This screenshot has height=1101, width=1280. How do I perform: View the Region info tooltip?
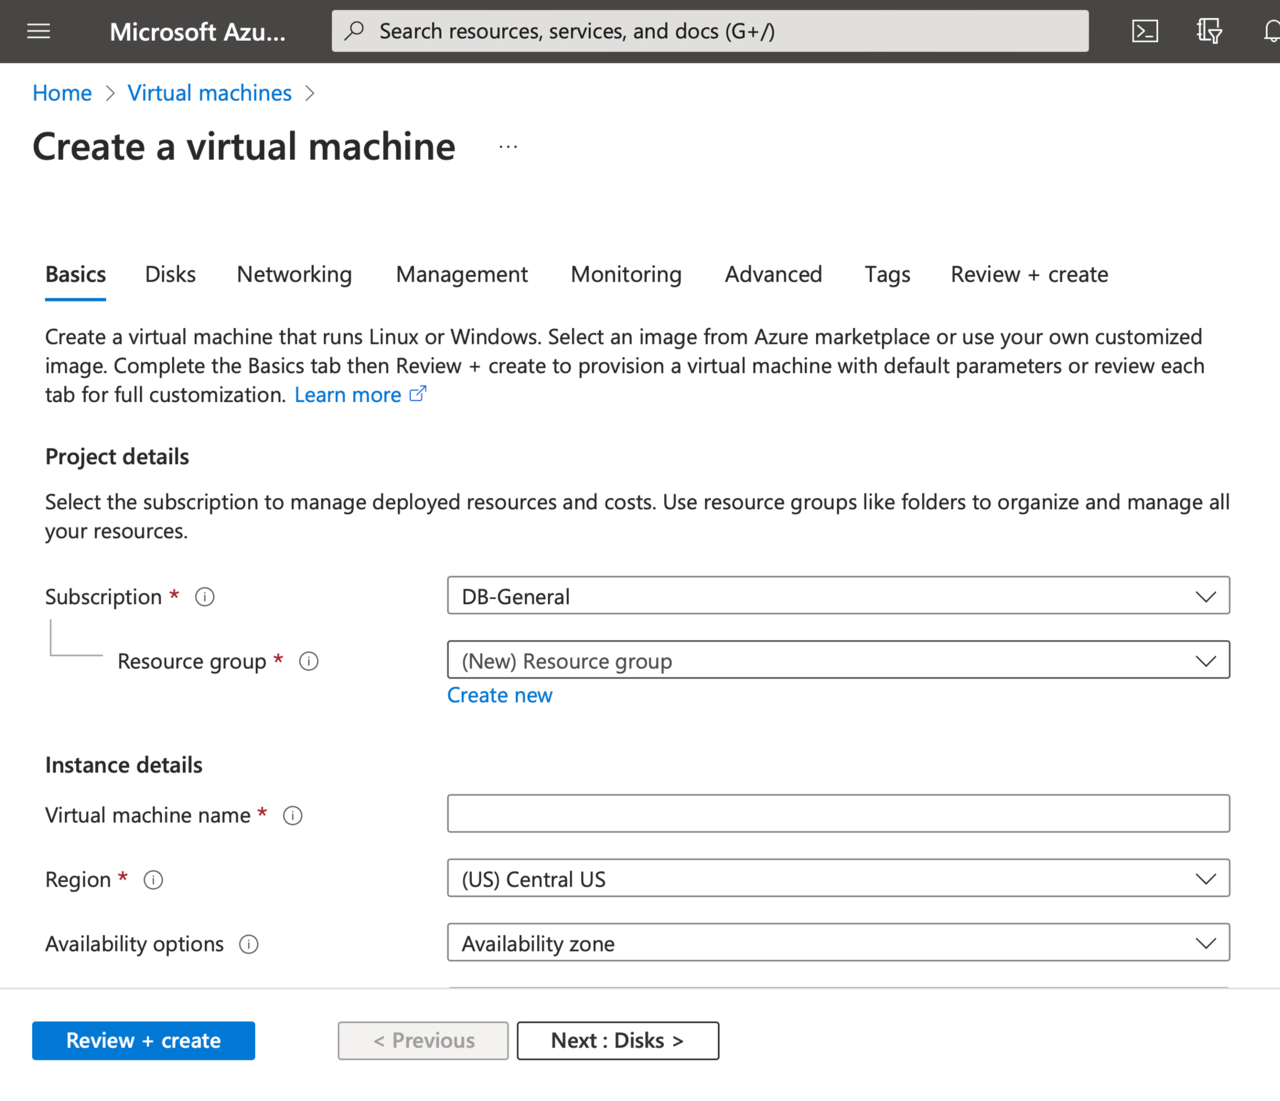point(153,880)
